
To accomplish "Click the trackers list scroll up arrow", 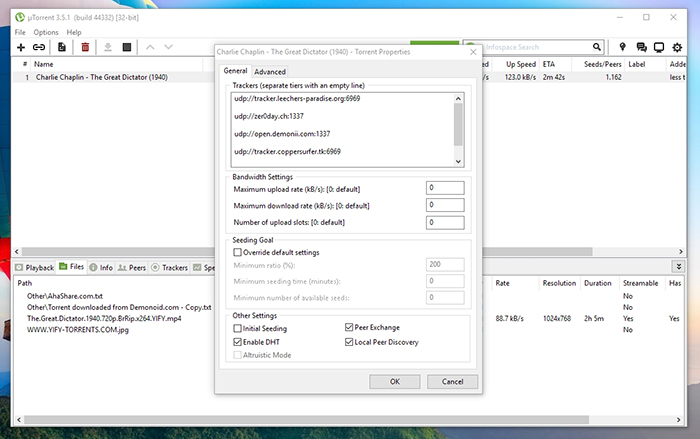I will point(458,98).
